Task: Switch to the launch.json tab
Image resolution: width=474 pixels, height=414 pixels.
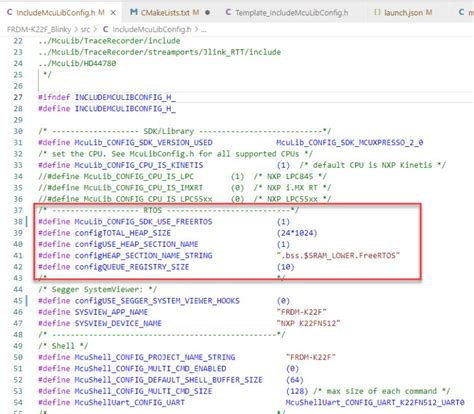Action: coord(403,13)
